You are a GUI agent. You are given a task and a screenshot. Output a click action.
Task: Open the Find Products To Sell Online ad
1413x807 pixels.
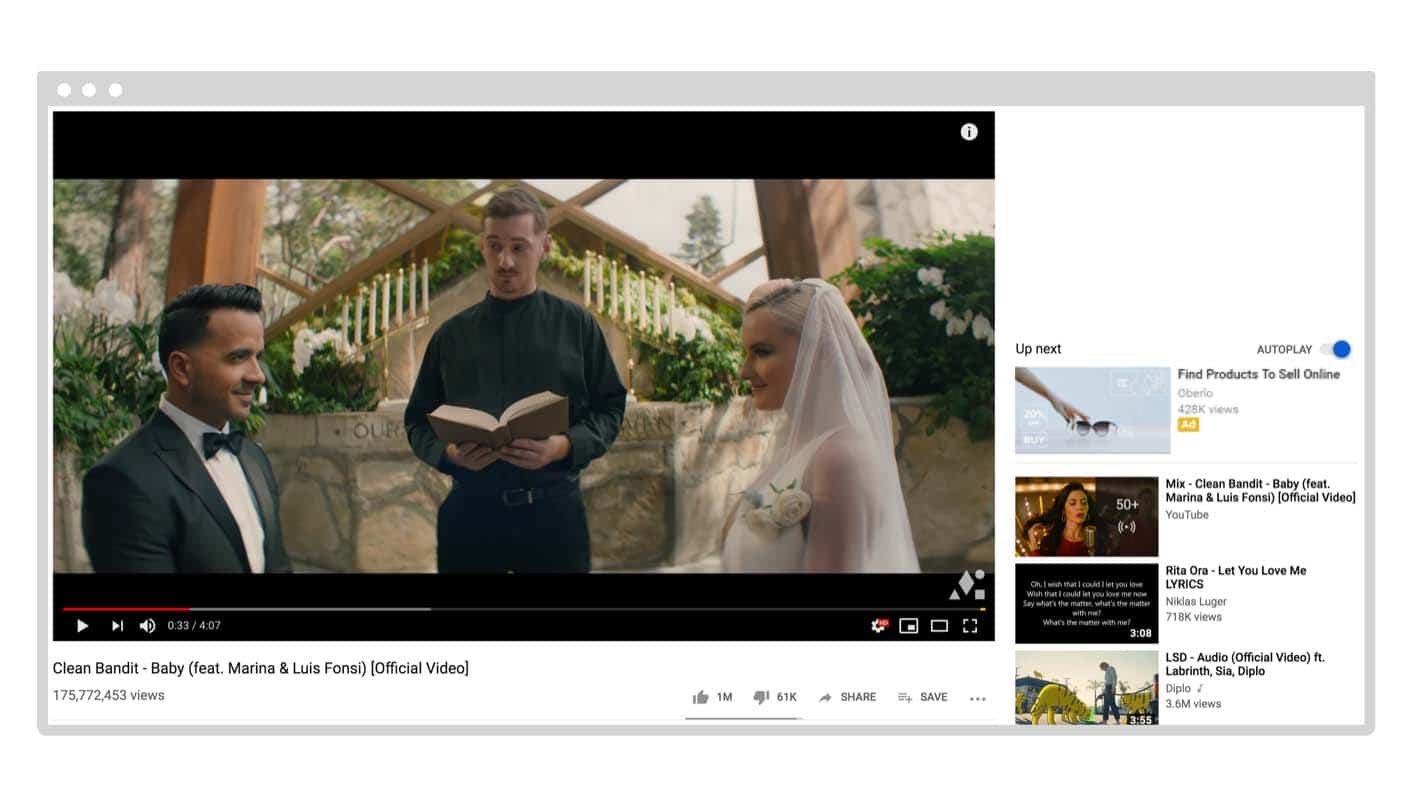tap(1258, 374)
